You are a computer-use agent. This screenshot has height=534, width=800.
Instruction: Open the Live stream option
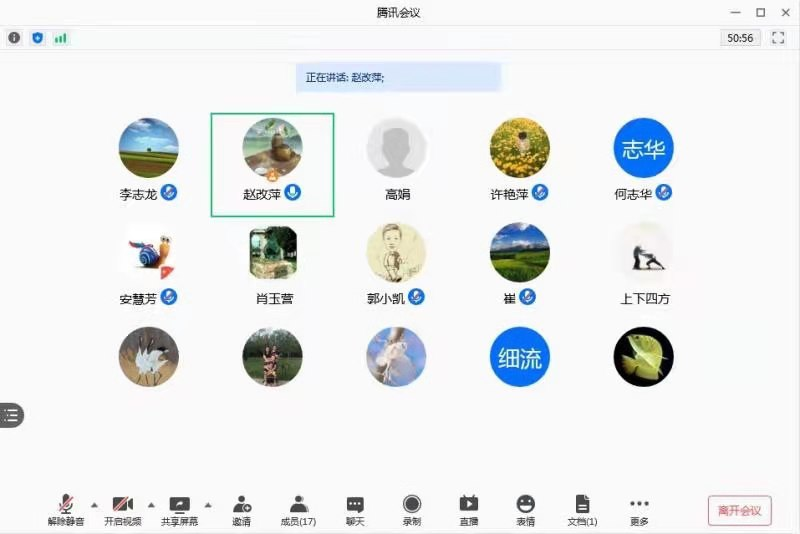pyautogui.click(x=469, y=509)
